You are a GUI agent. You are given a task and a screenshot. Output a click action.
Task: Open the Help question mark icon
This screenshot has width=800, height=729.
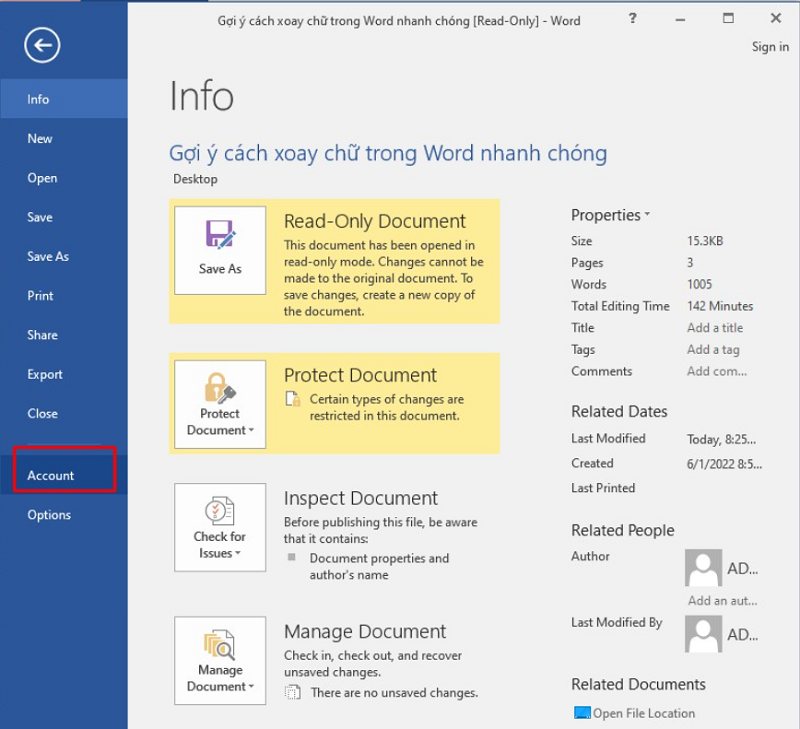click(633, 19)
